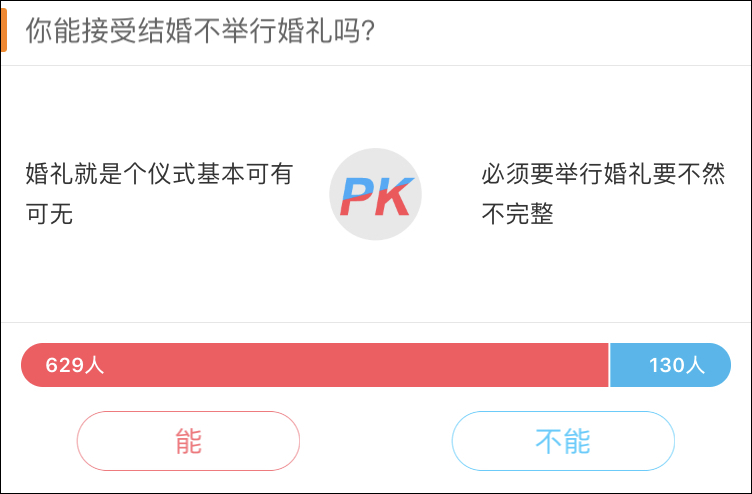Click the poll title 你能接受结婚不举行婚礼吗?
752x494 pixels.
click(x=200, y=30)
